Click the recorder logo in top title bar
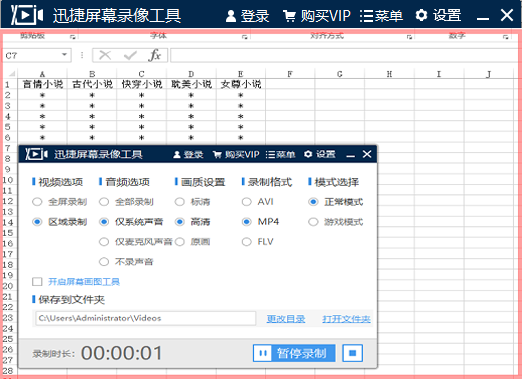The height and width of the screenshot is (379, 522). pos(27,15)
